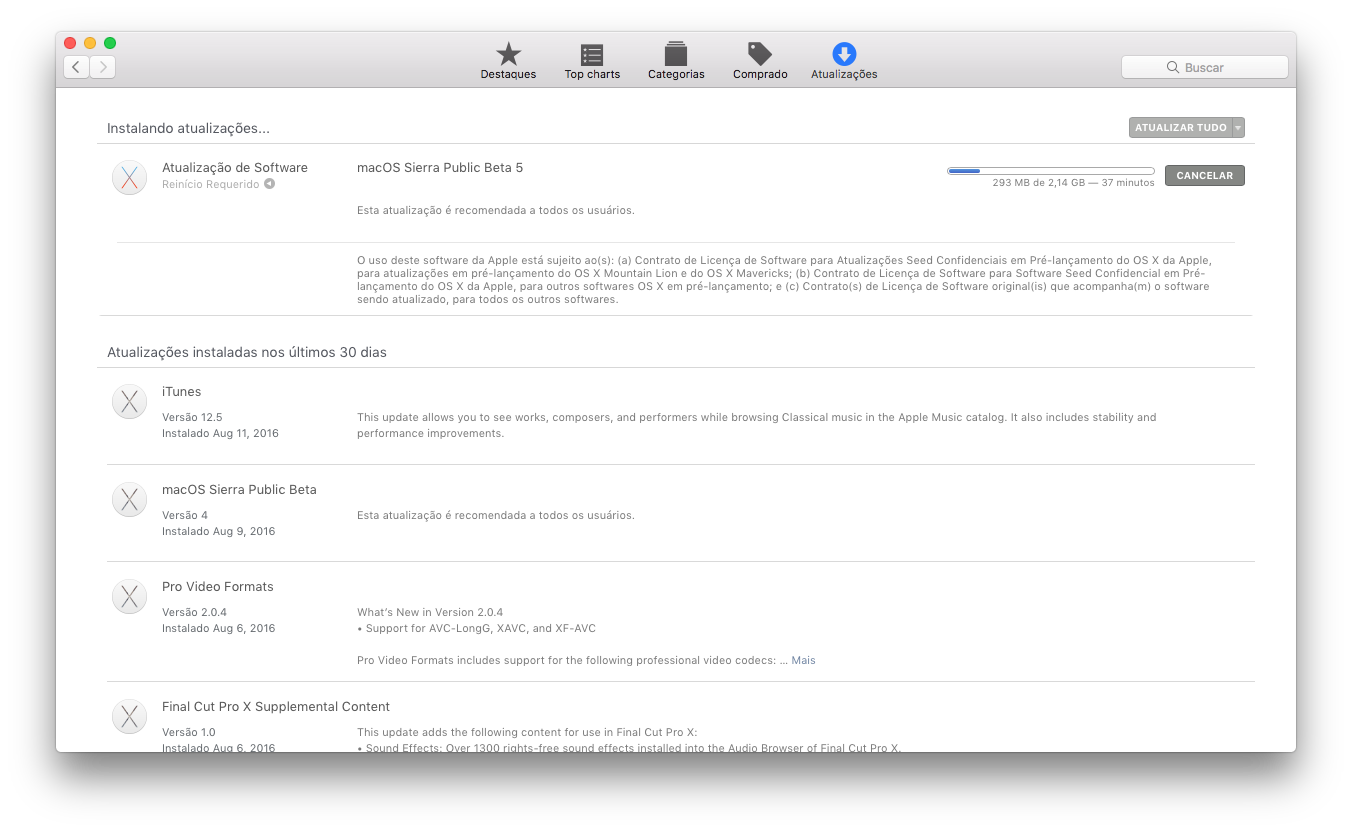The width and height of the screenshot is (1352, 832).
Task: Click the Atualizações instaladas nos últimos 30 dias heading
Action: point(247,352)
